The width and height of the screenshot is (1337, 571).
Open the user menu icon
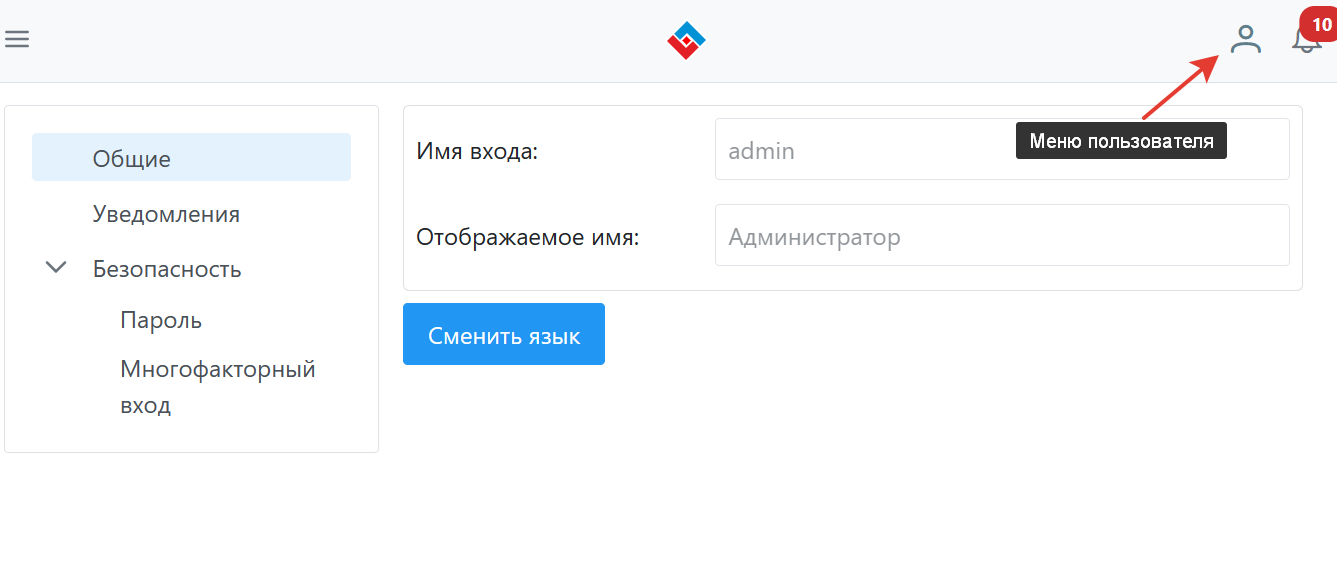1245,40
